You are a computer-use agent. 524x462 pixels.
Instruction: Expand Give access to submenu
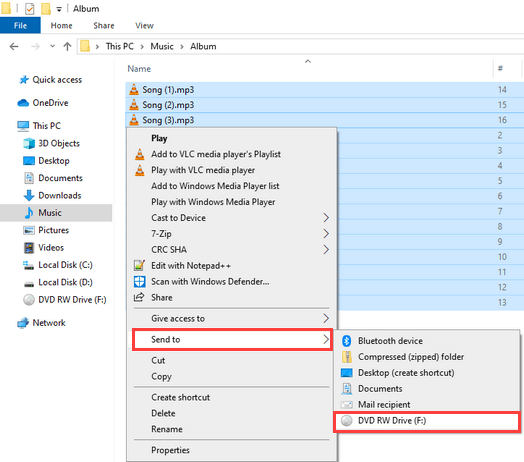231,318
